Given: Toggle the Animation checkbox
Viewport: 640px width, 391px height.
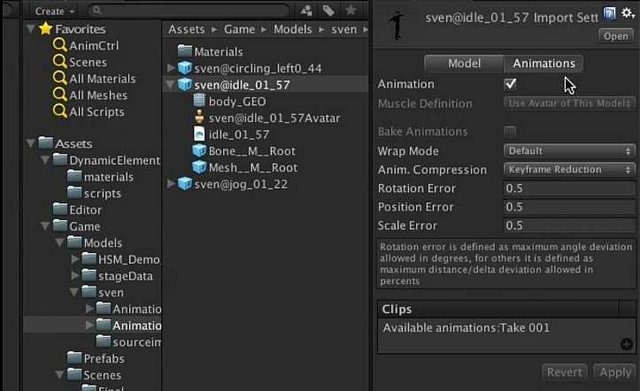Looking at the screenshot, I should (510, 84).
